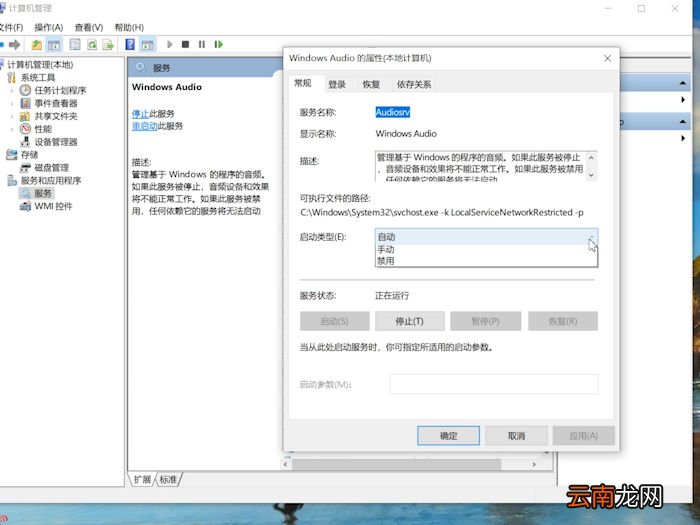Select 存储 node in the tree

coord(29,155)
